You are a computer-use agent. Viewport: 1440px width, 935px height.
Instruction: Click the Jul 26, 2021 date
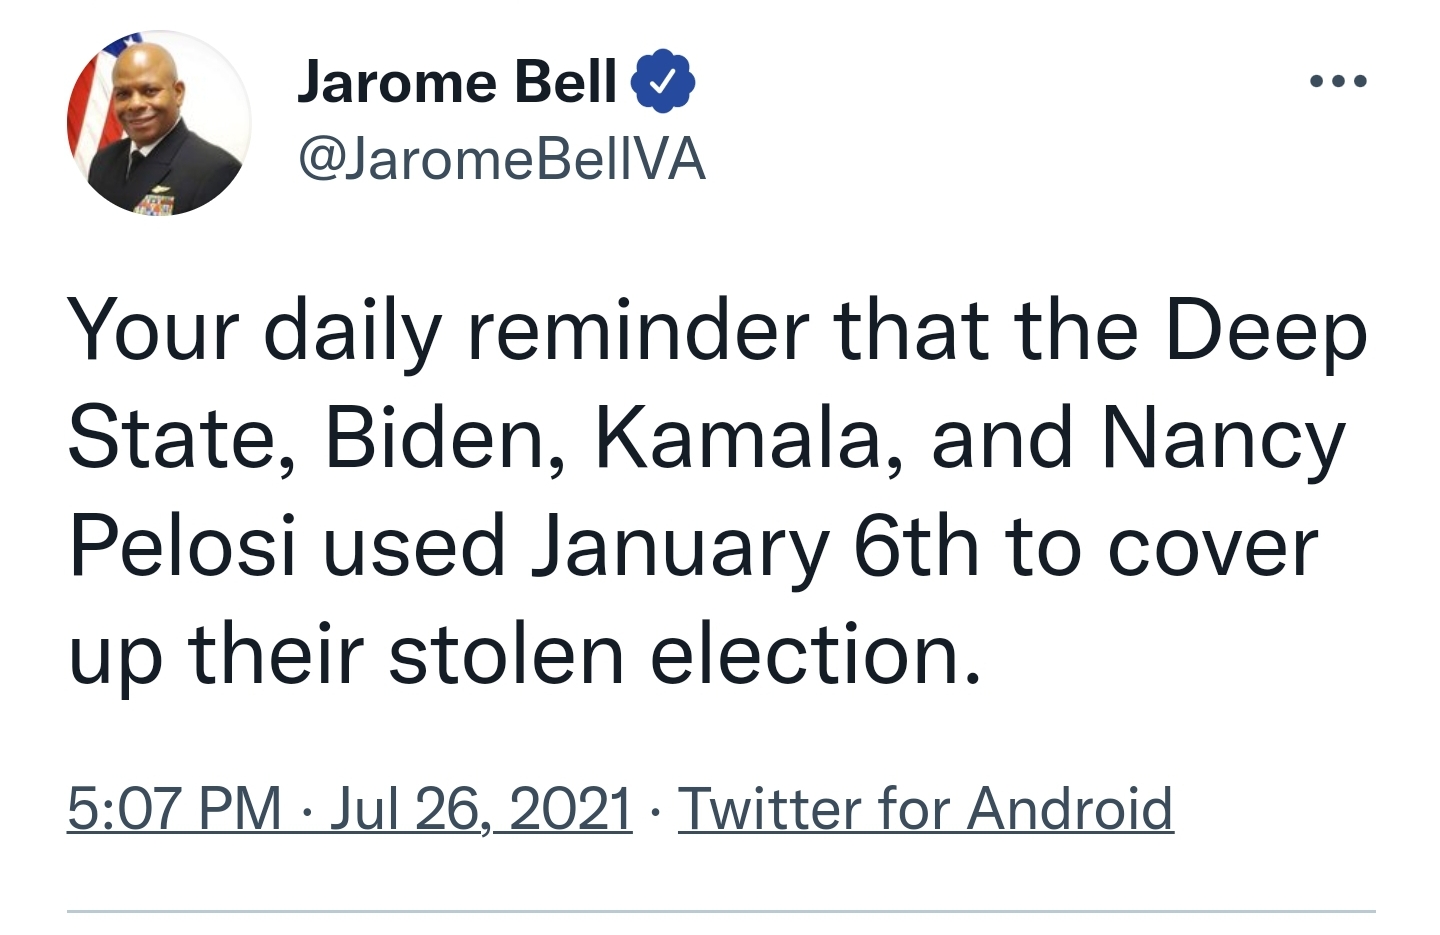click(x=481, y=808)
